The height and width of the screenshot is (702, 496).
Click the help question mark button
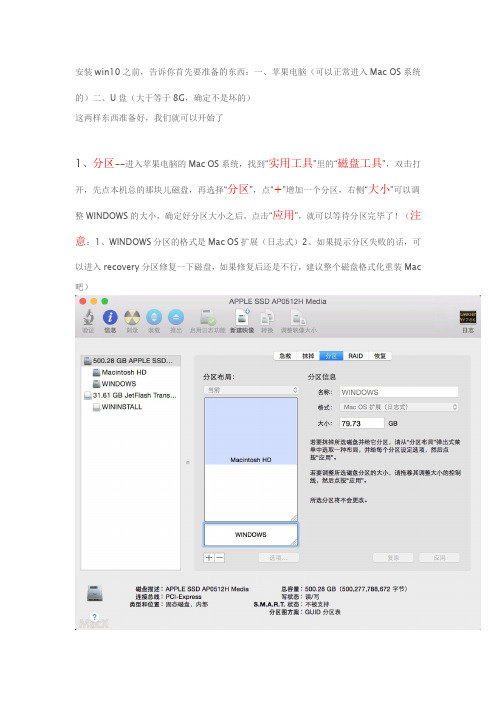[x=94, y=616]
